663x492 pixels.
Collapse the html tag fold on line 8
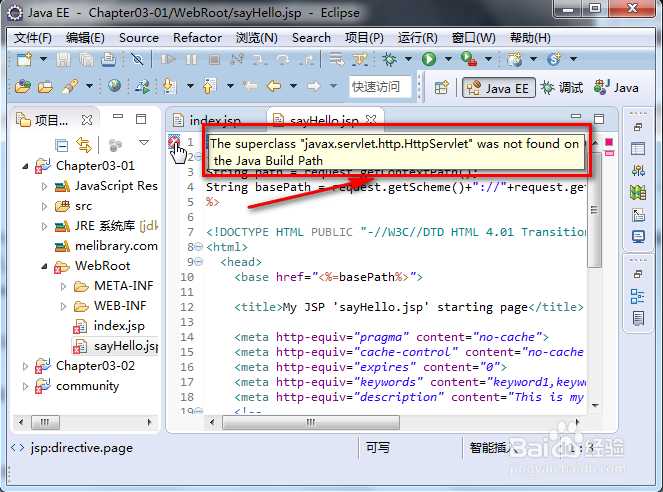pyautogui.click(x=198, y=246)
